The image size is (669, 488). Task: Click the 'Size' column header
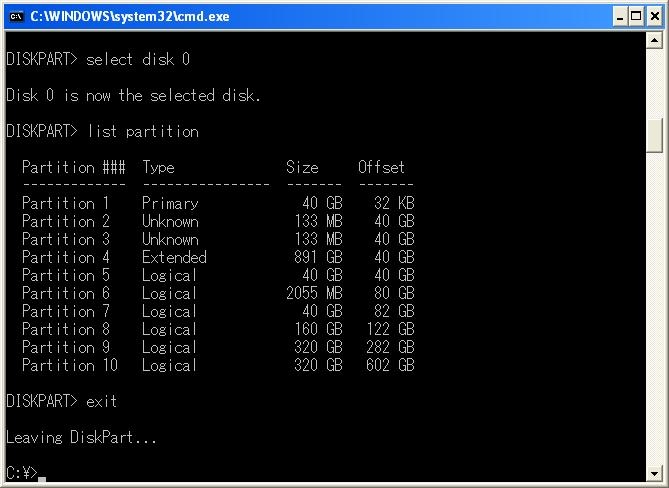pos(302,167)
